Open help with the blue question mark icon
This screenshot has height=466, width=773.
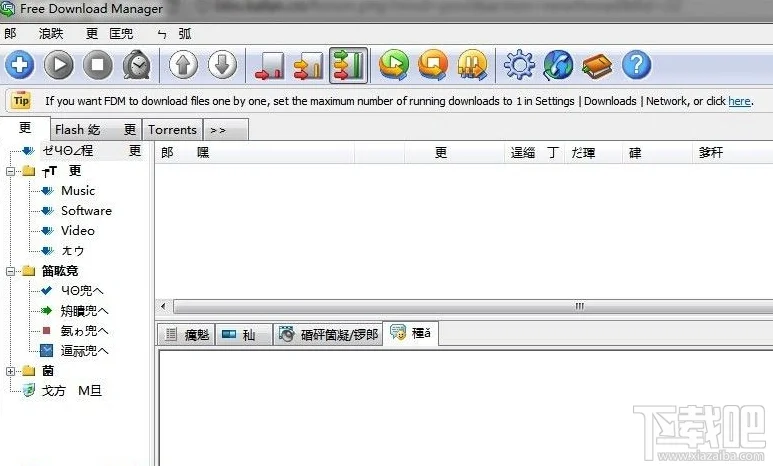[636, 65]
